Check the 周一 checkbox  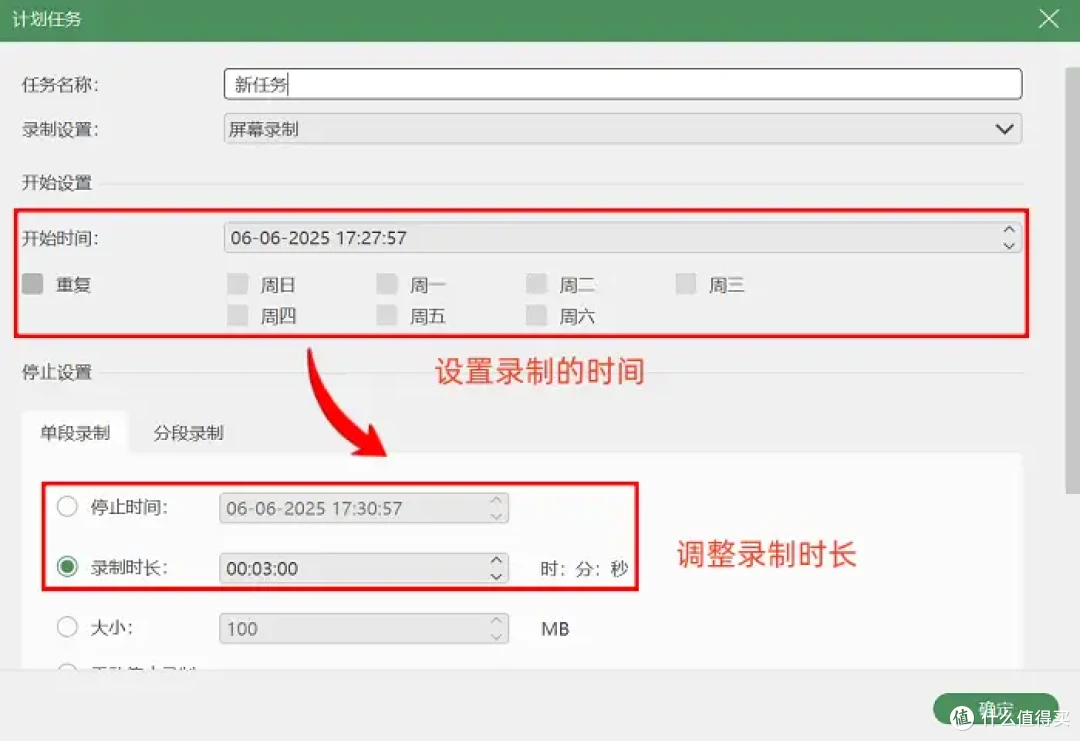387,284
